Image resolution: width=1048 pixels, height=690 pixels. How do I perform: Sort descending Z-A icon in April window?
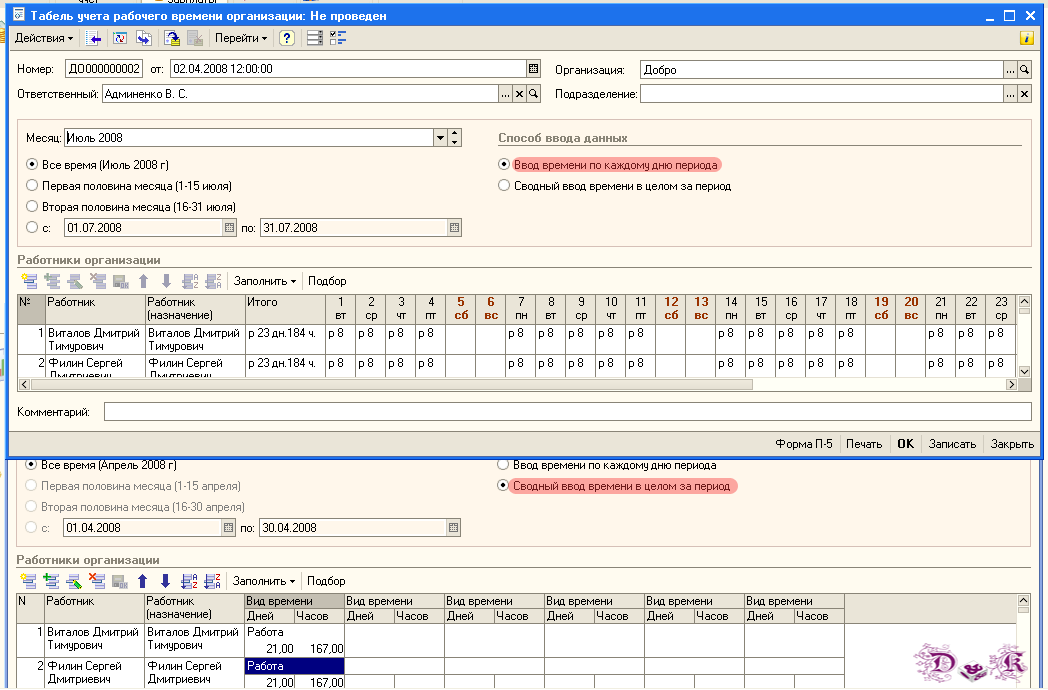pyautogui.click(x=213, y=581)
